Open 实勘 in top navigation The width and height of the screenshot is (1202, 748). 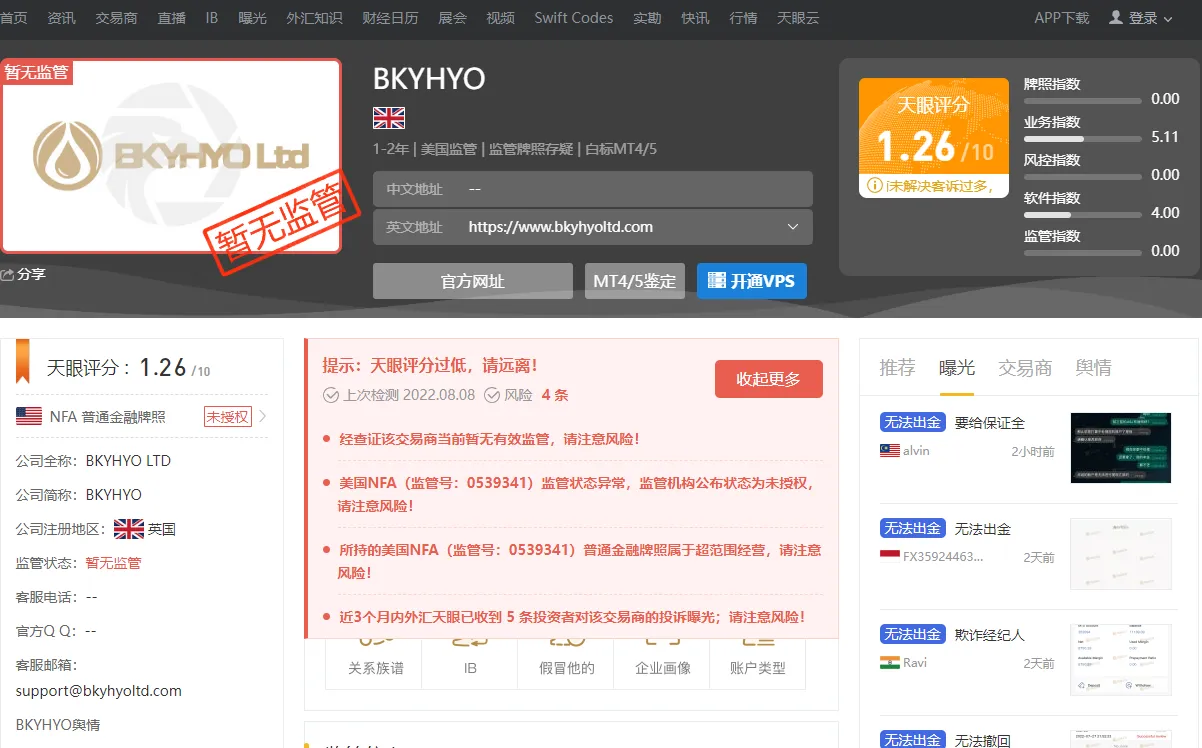(x=647, y=18)
